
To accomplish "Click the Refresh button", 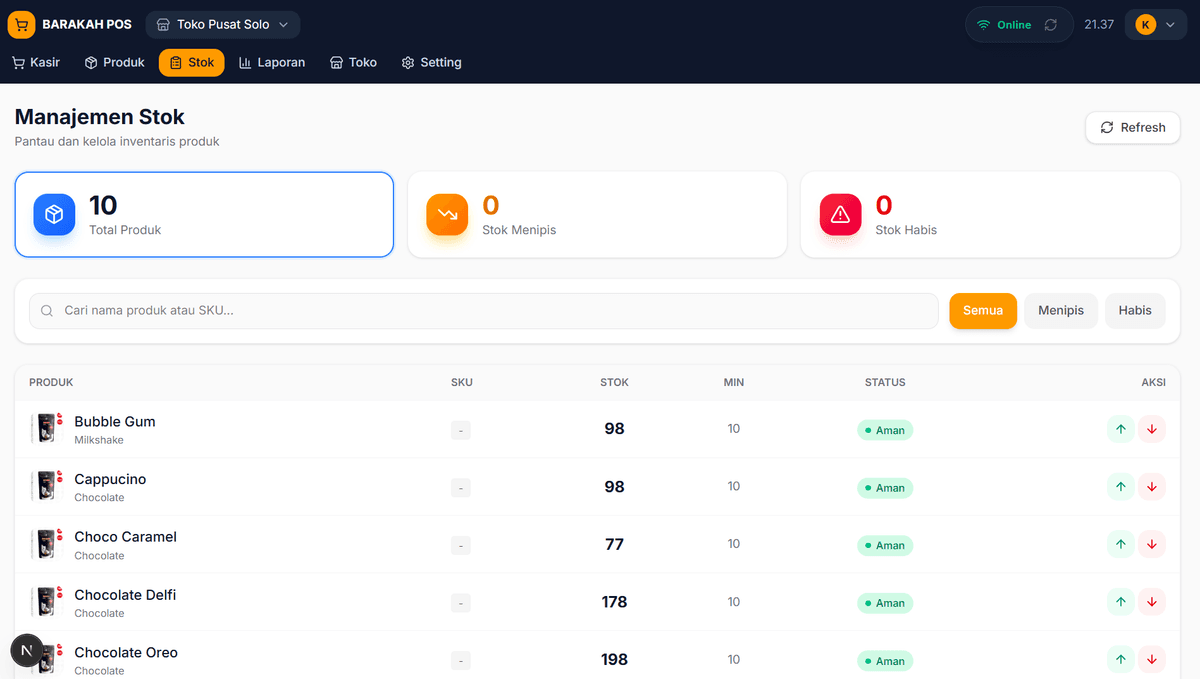I will tap(1132, 128).
